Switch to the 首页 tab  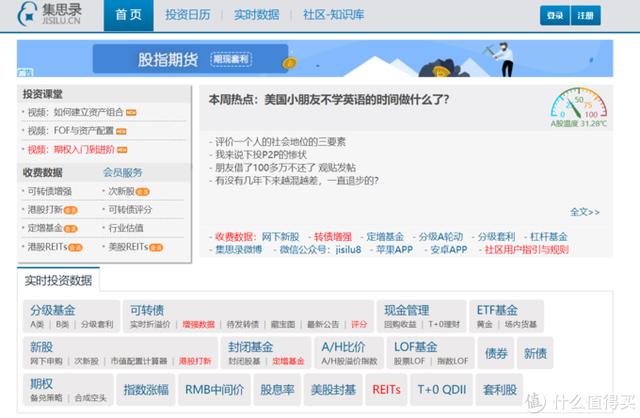(x=129, y=15)
